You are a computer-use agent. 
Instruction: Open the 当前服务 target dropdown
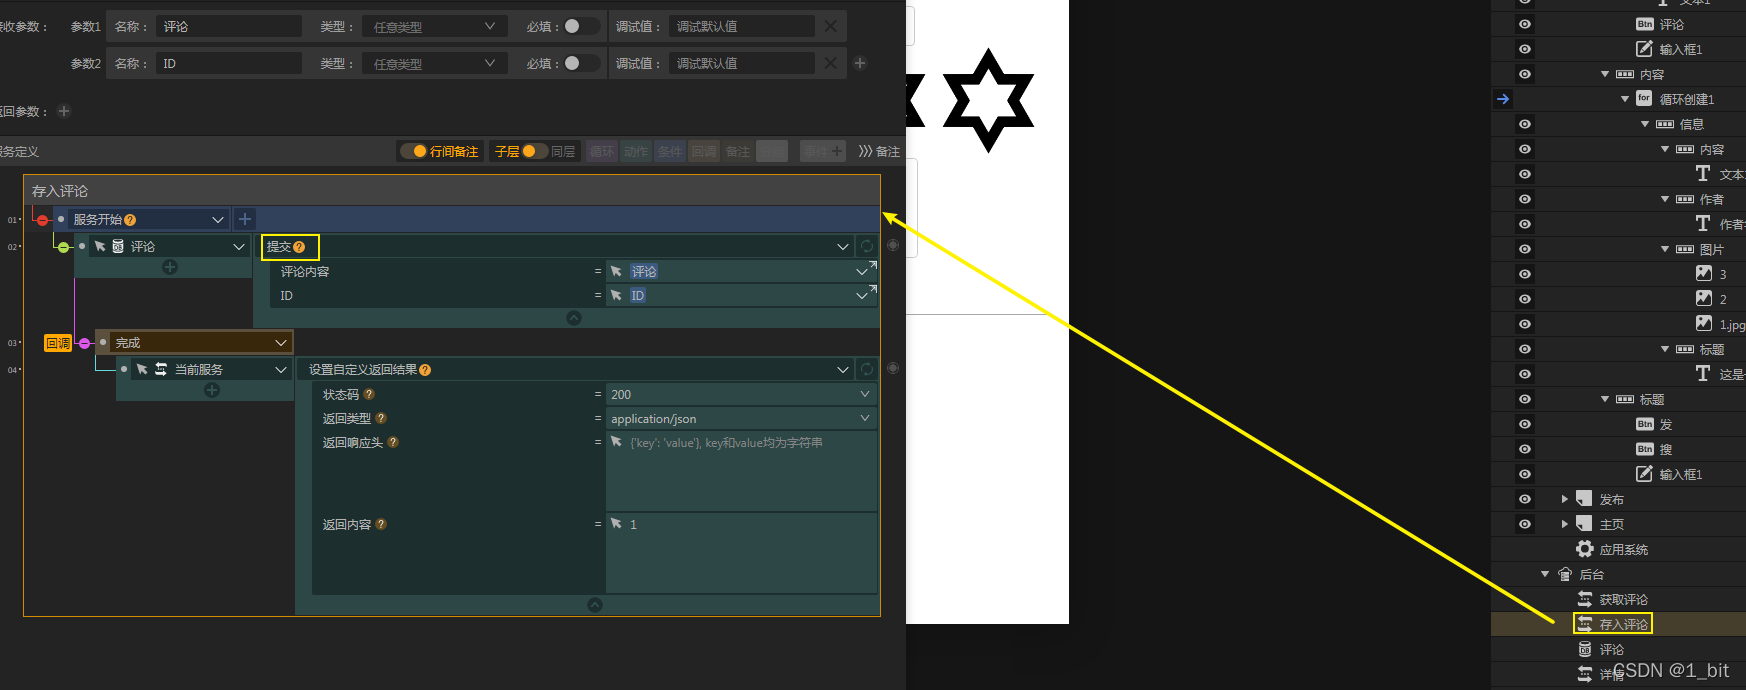281,369
